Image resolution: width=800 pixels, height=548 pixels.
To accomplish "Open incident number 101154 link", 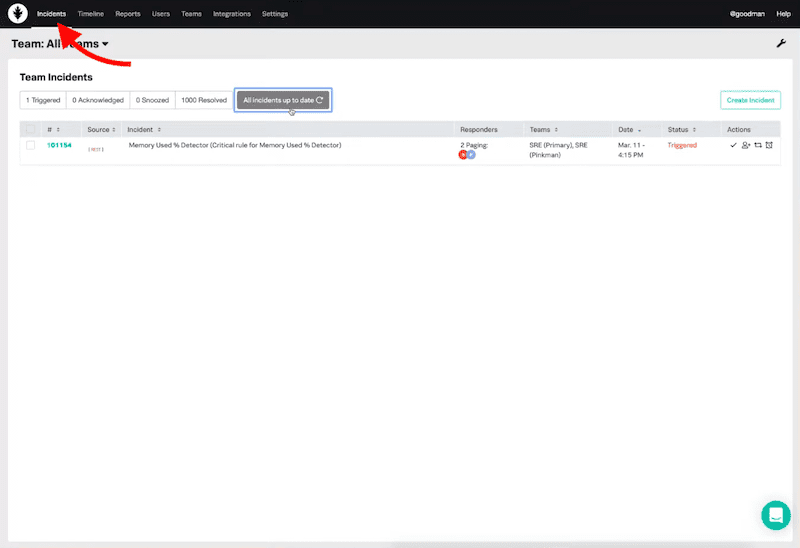I will (x=59, y=145).
